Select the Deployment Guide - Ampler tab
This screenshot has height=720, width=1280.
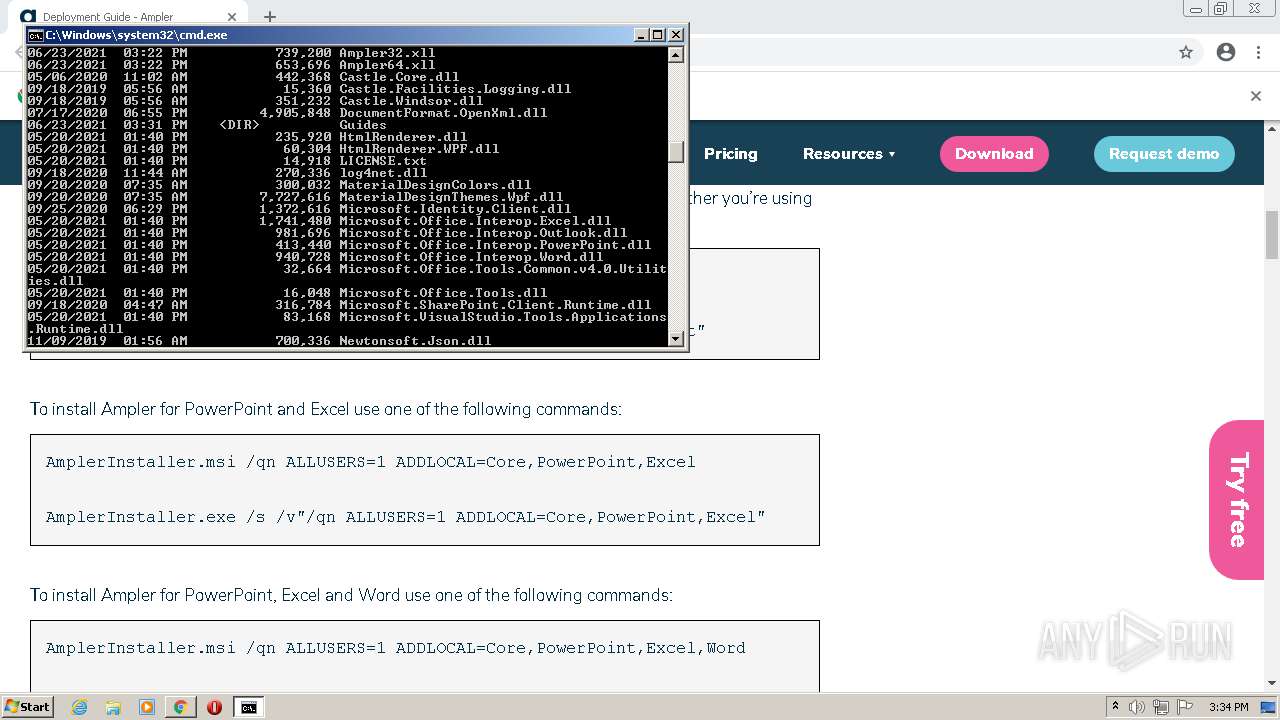(128, 17)
